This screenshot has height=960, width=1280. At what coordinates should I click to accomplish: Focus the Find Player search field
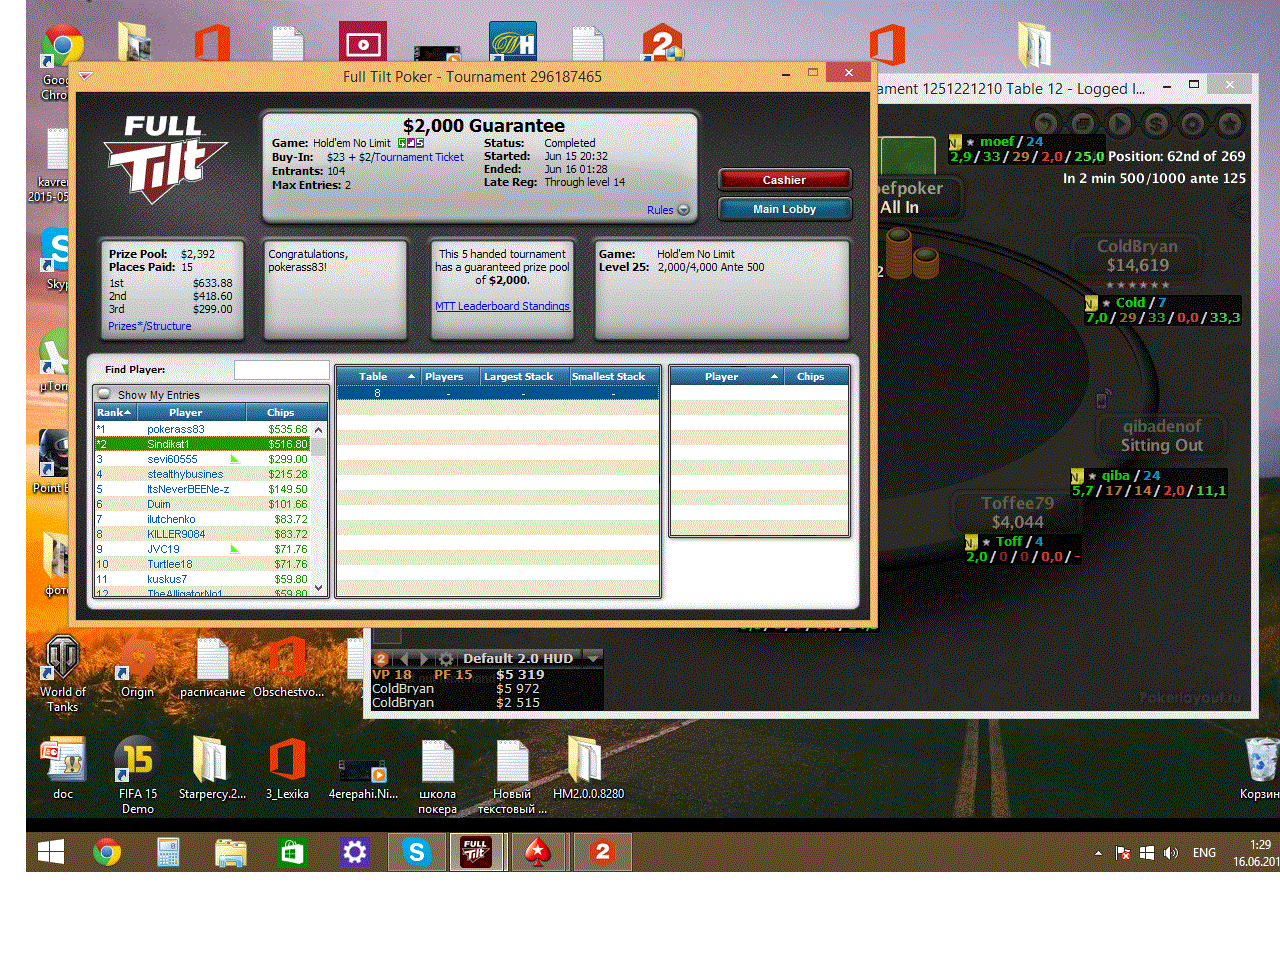pyautogui.click(x=281, y=370)
